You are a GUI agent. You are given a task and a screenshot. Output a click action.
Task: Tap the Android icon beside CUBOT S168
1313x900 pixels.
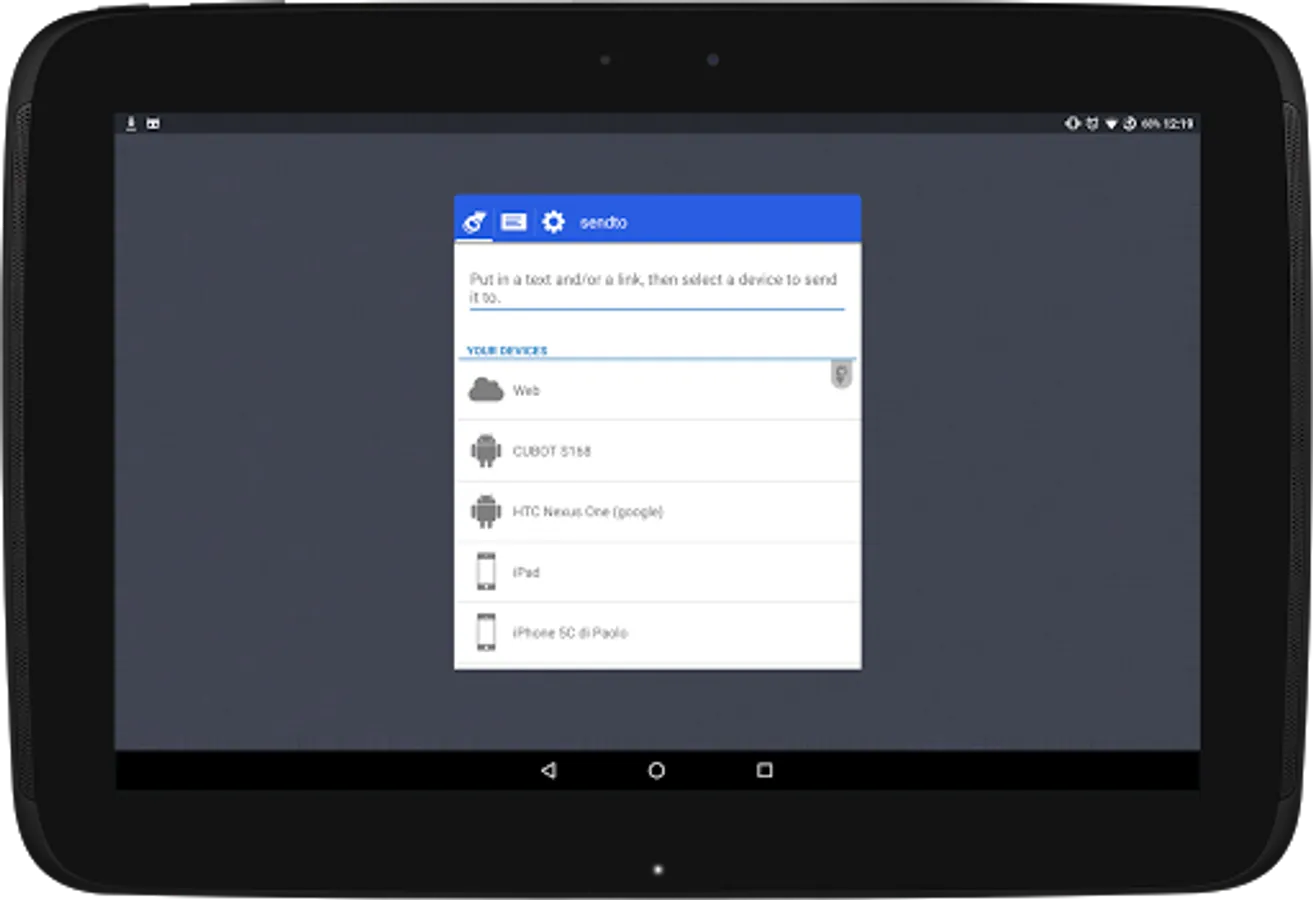click(486, 451)
